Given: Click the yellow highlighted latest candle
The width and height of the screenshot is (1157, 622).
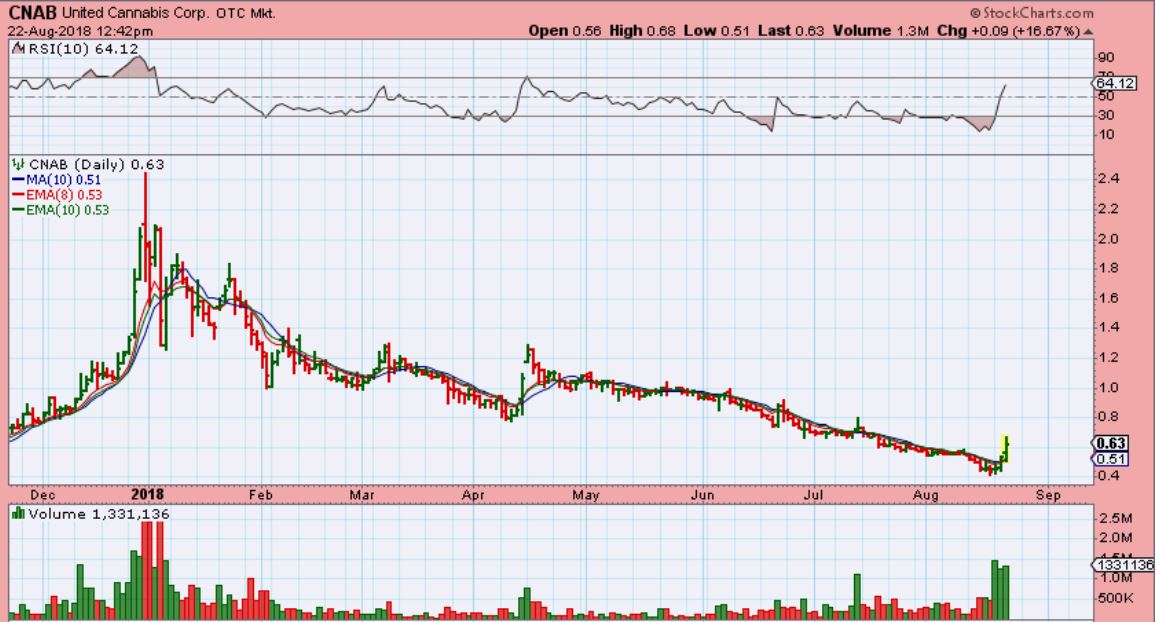Looking at the screenshot, I should [1005, 447].
